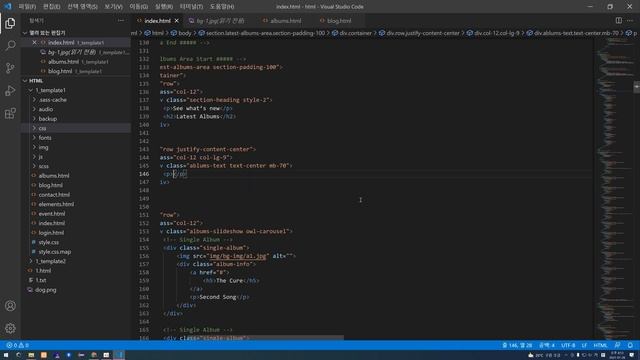Open the 선택 영역(S) menu
This screenshot has width=640, height=360.
coord(82,7)
